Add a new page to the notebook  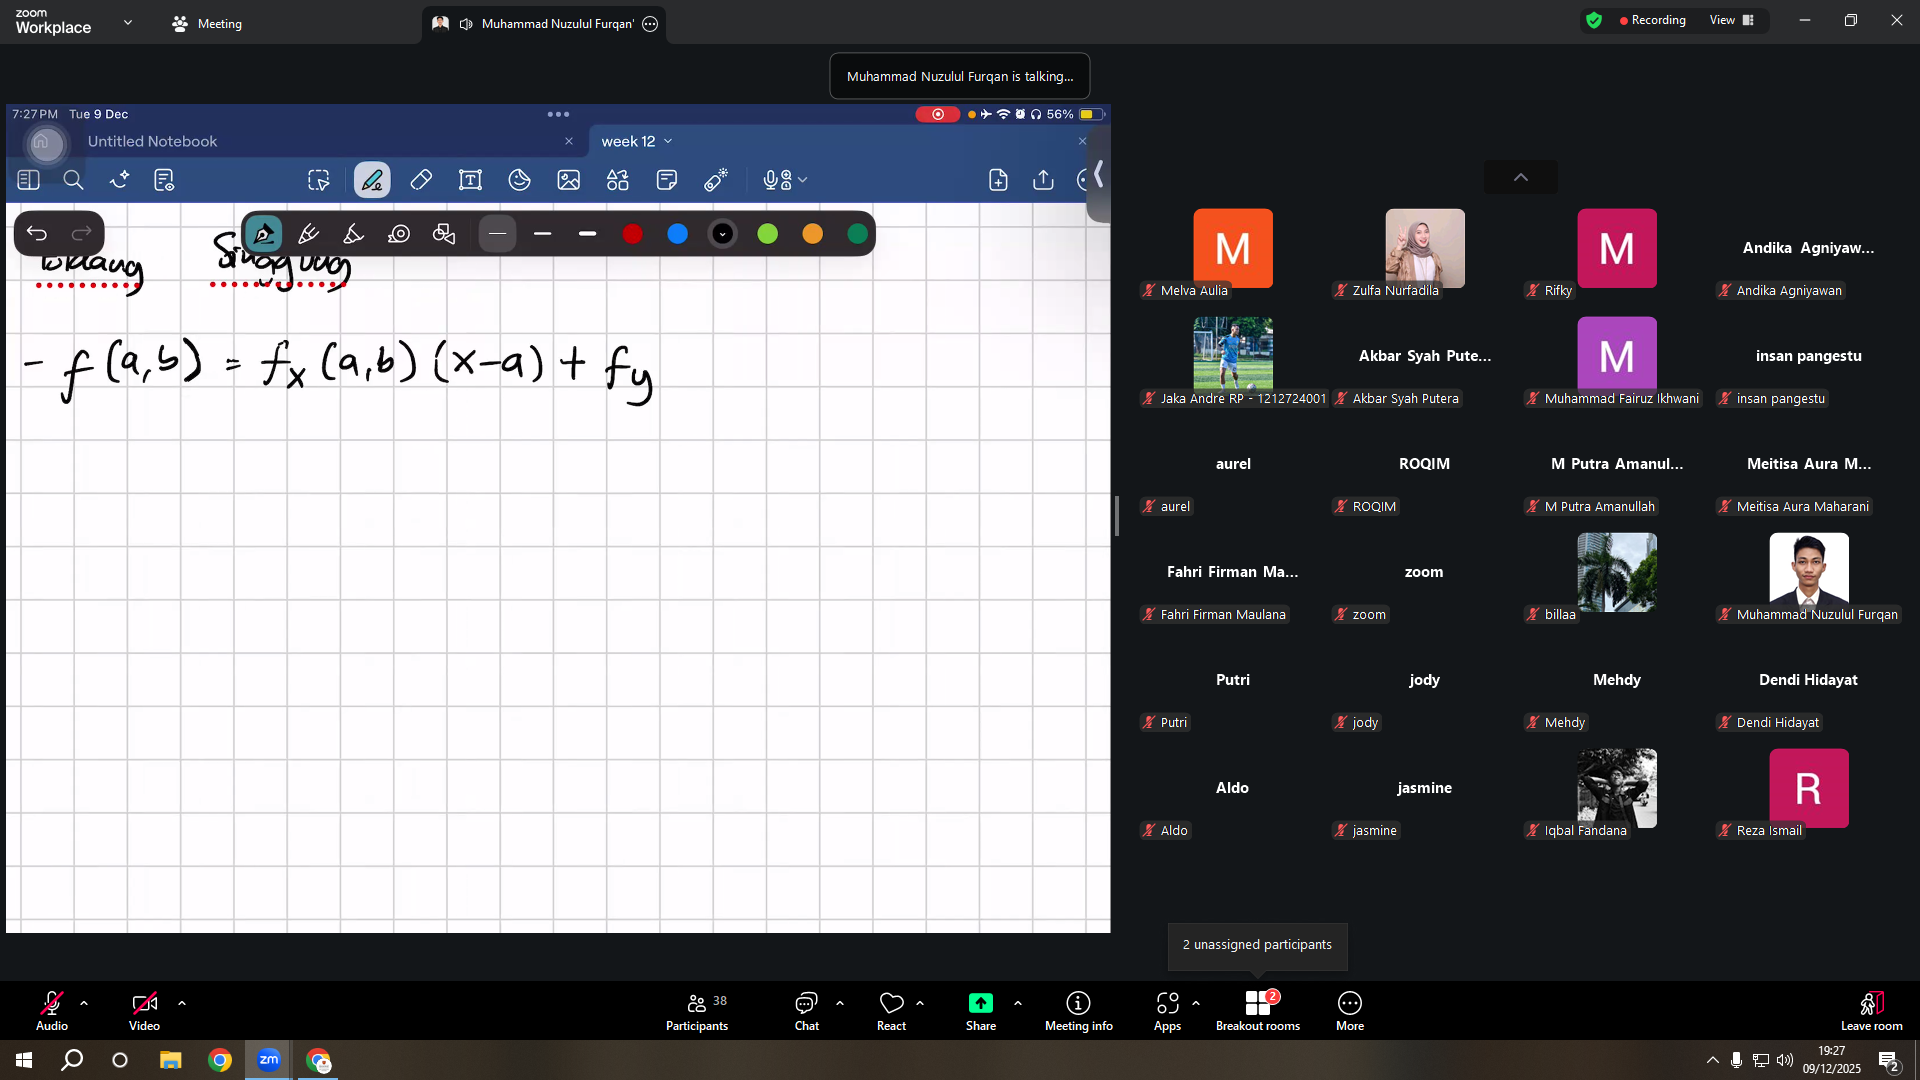tap(998, 180)
